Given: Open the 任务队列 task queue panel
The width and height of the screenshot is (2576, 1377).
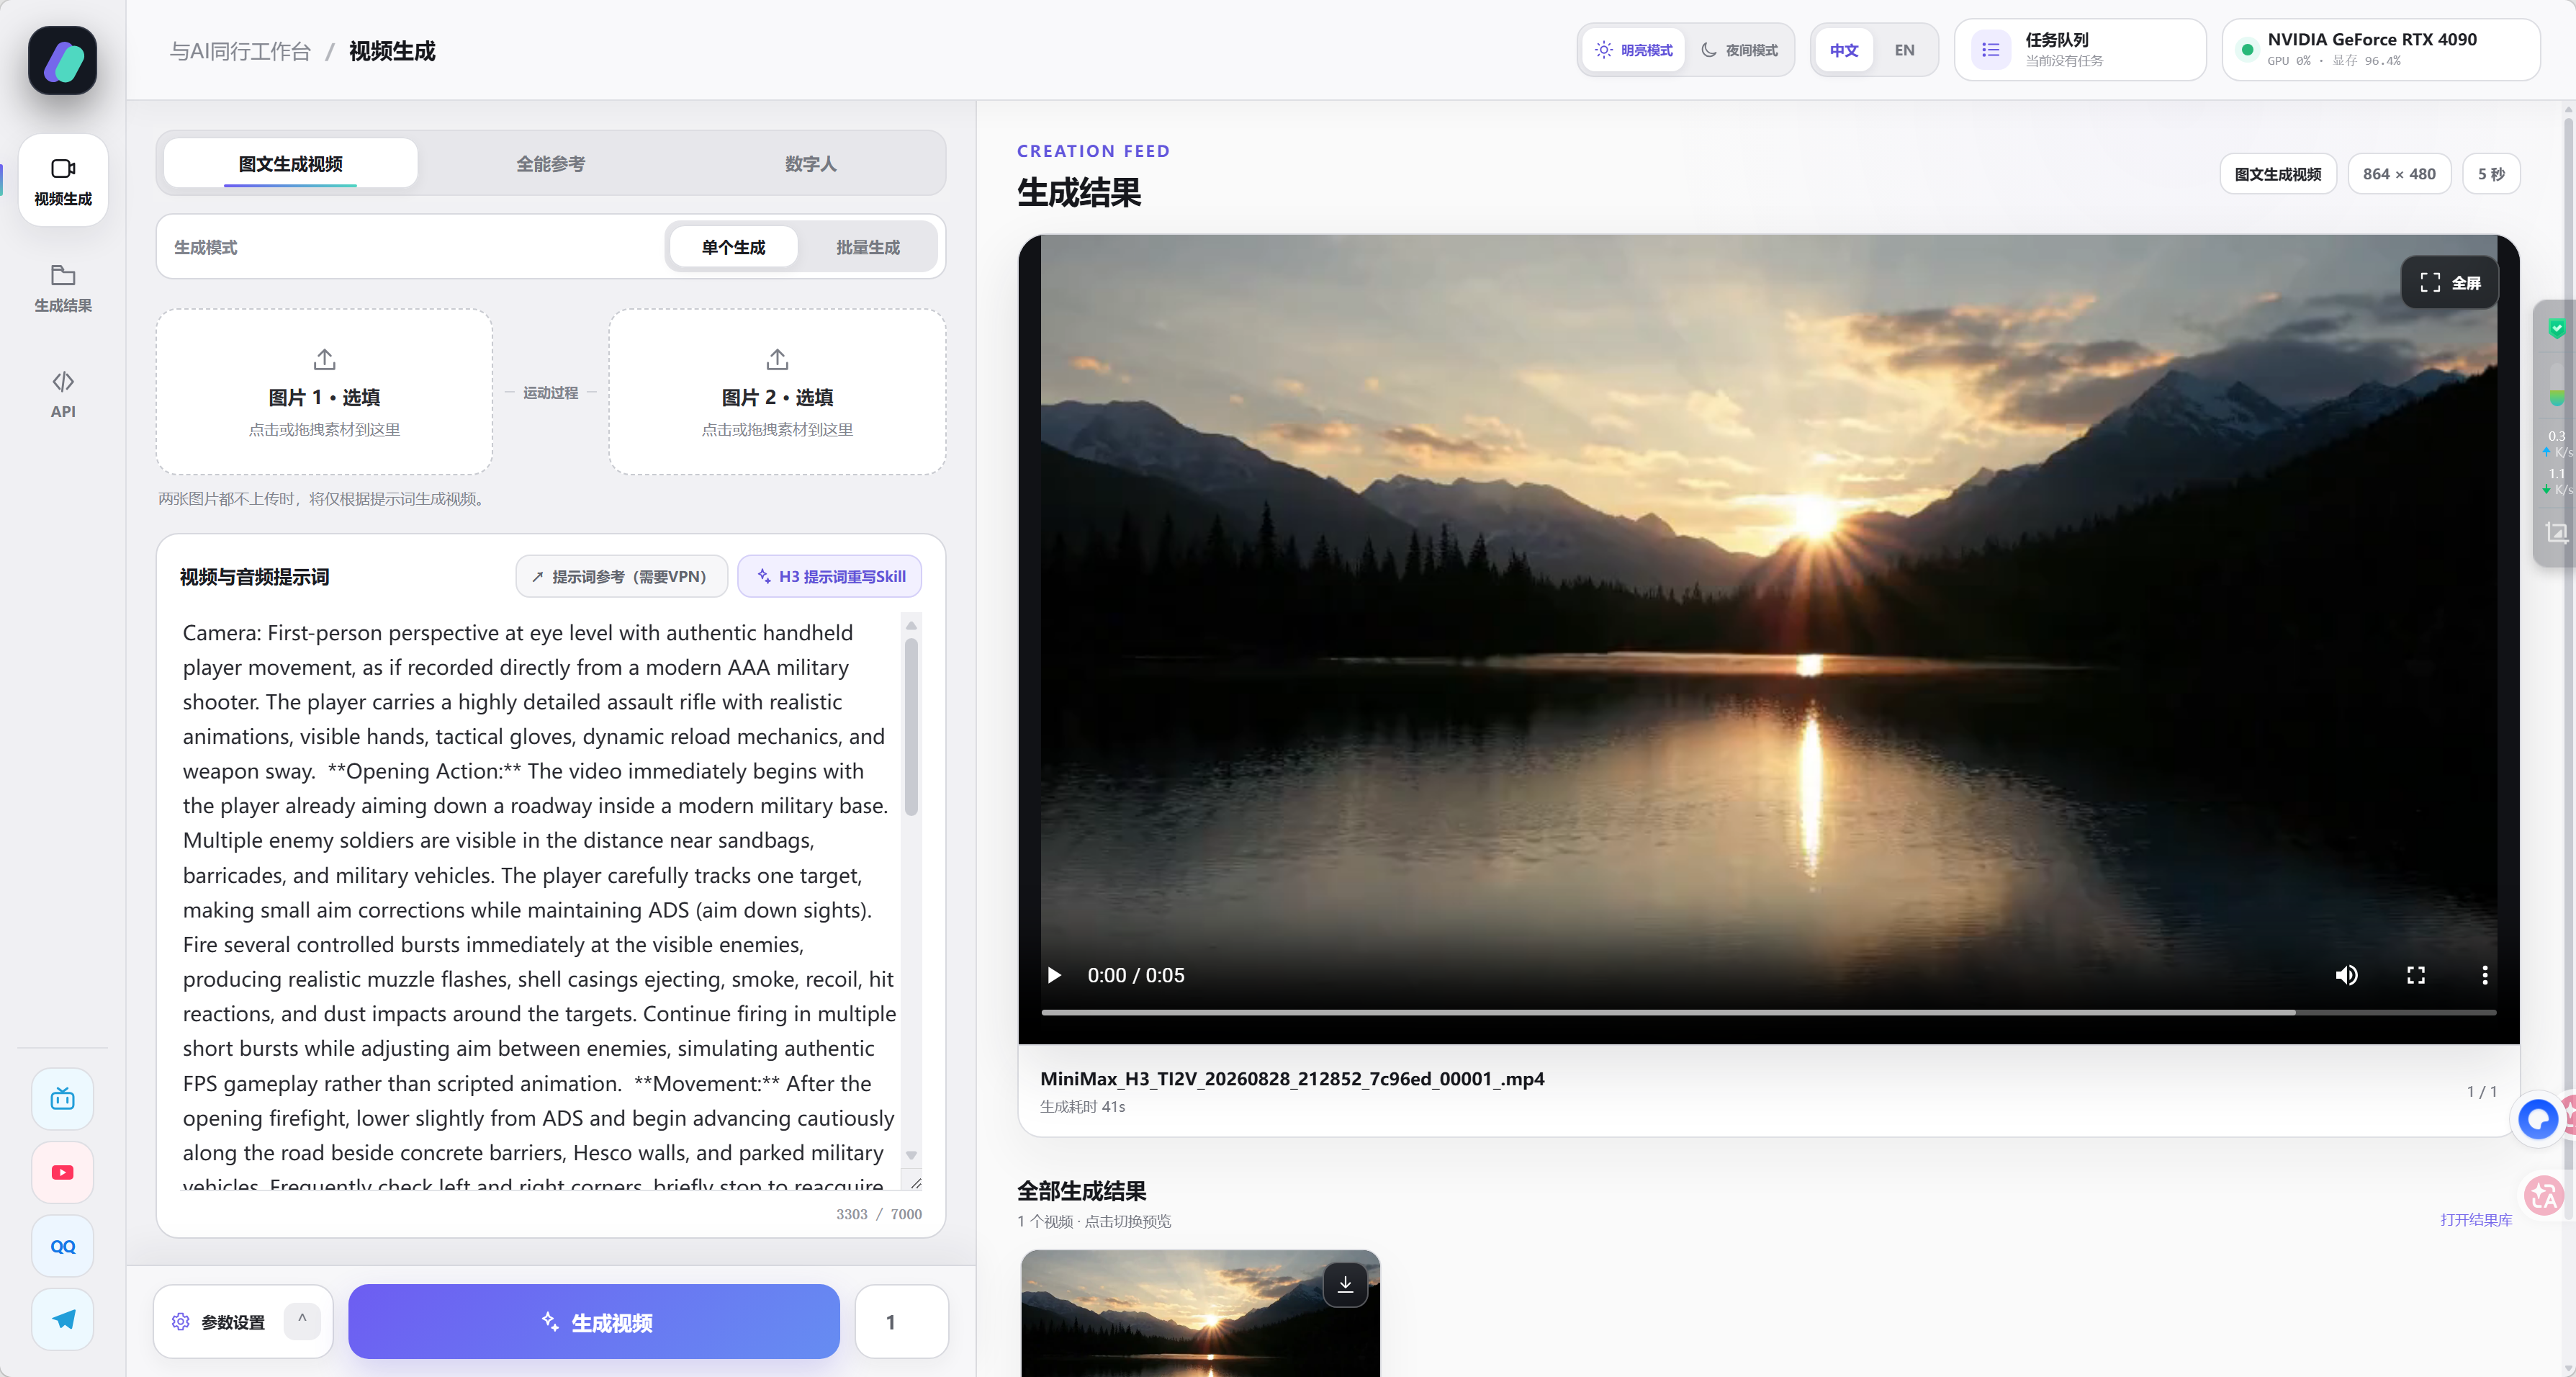Looking at the screenshot, I should coord(2080,49).
